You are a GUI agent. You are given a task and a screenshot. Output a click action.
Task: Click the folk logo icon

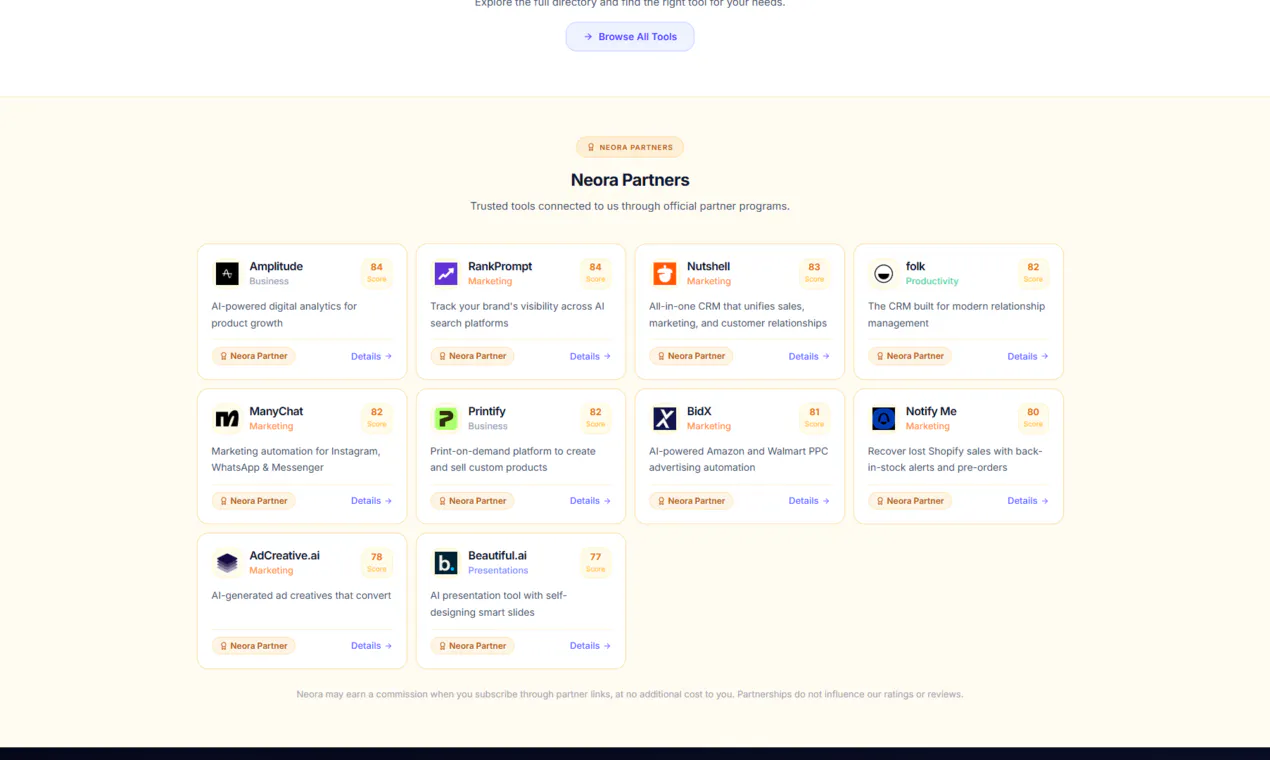[x=883, y=273]
